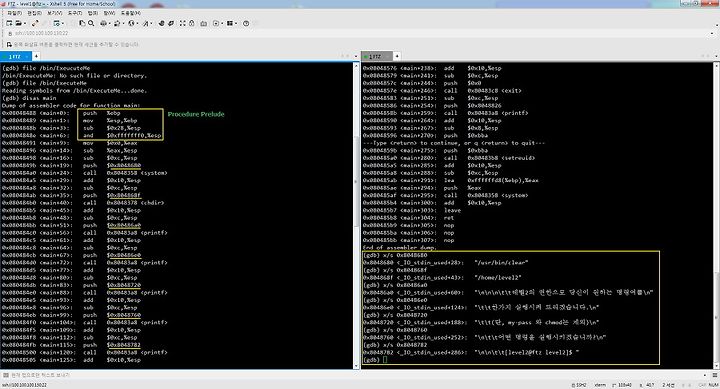Toggle full screen mode icon

tap(182, 23)
